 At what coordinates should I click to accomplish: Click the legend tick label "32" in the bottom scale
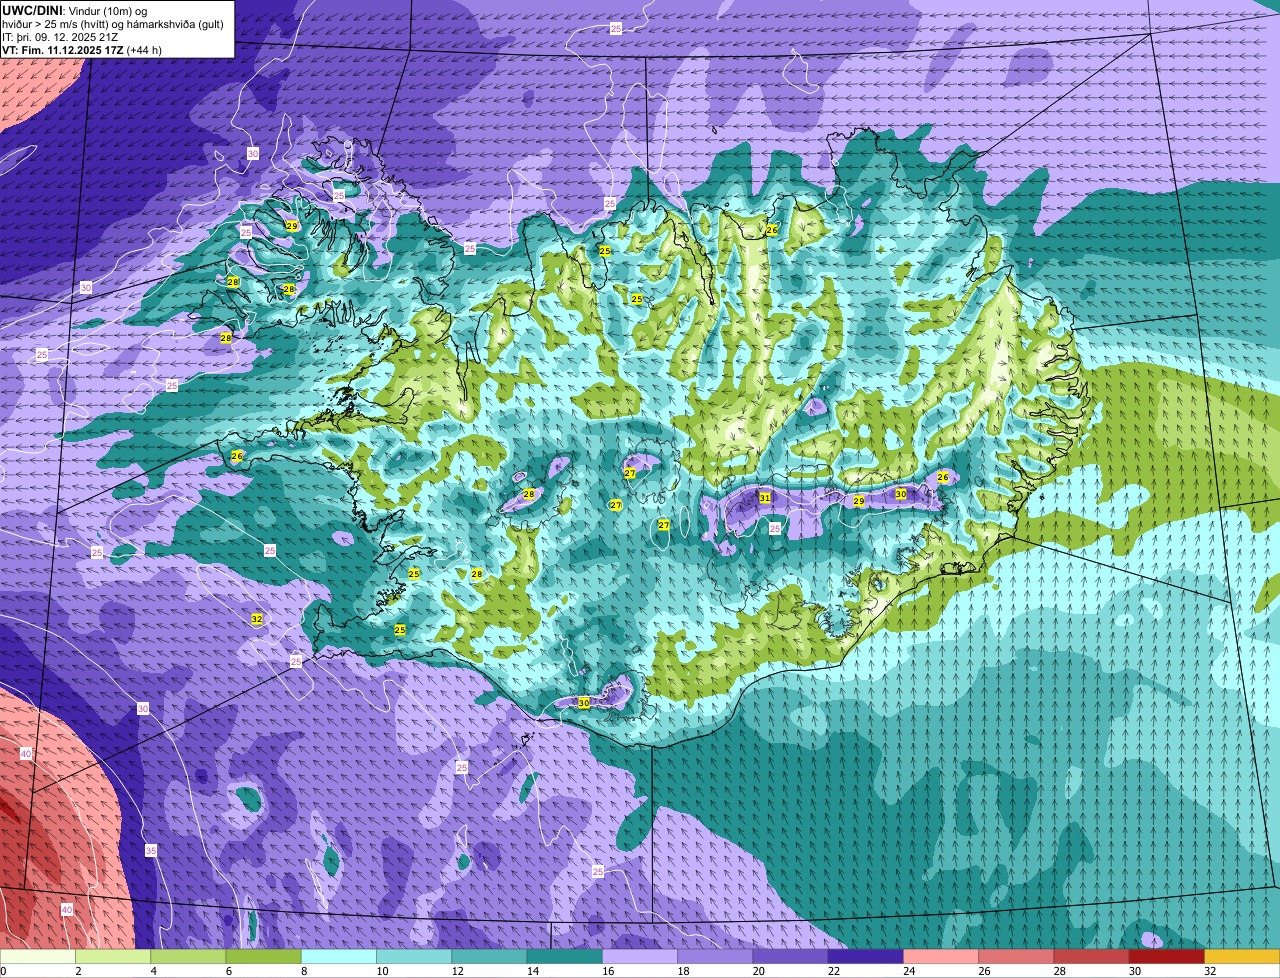[x=1211, y=971]
